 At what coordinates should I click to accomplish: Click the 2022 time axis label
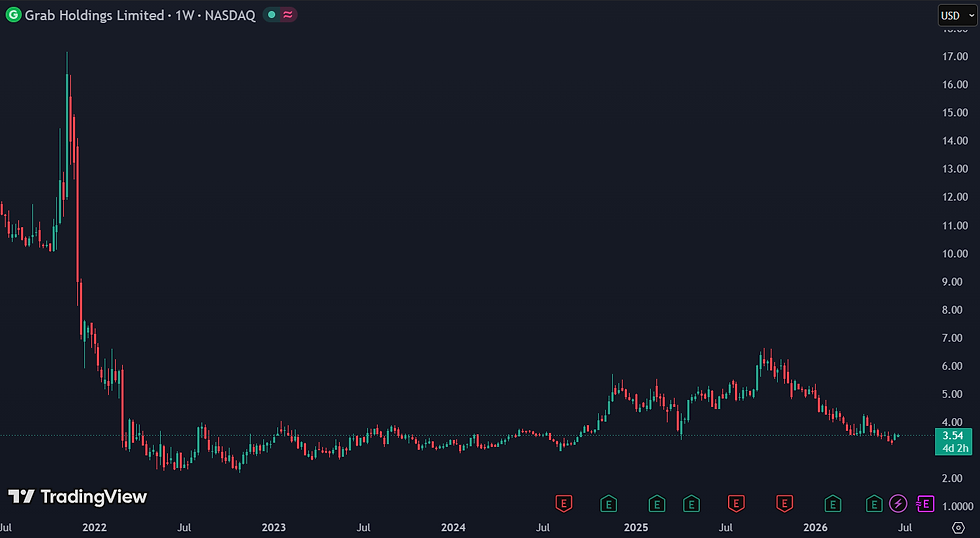[94, 528]
